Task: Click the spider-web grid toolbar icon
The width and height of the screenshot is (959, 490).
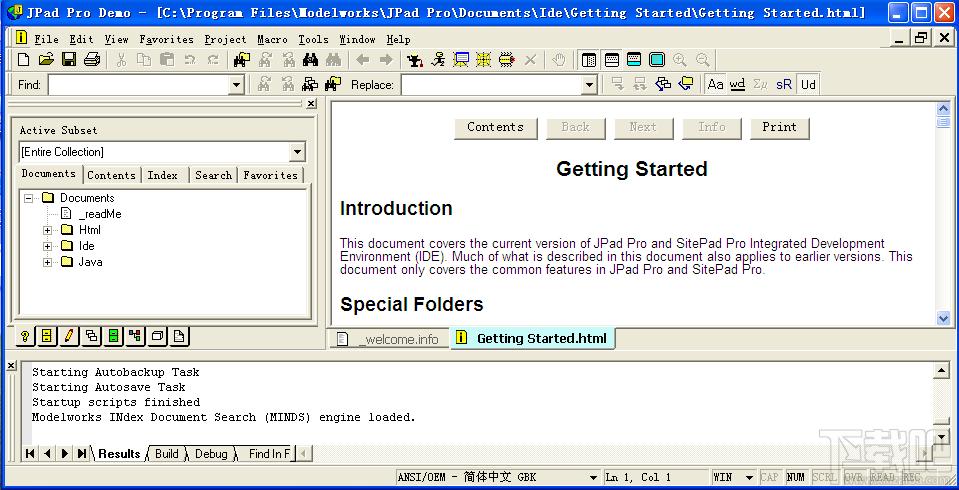Action: 484,59
